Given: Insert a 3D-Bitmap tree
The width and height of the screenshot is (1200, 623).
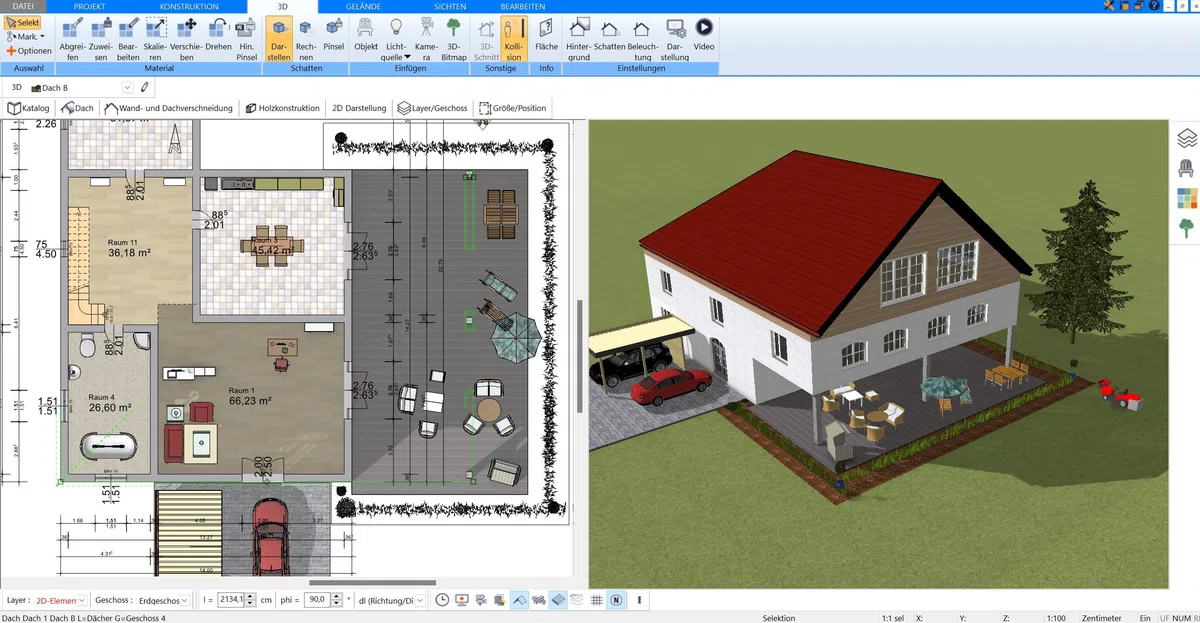Looking at the screenshot, I should click(x=454, y=38).
